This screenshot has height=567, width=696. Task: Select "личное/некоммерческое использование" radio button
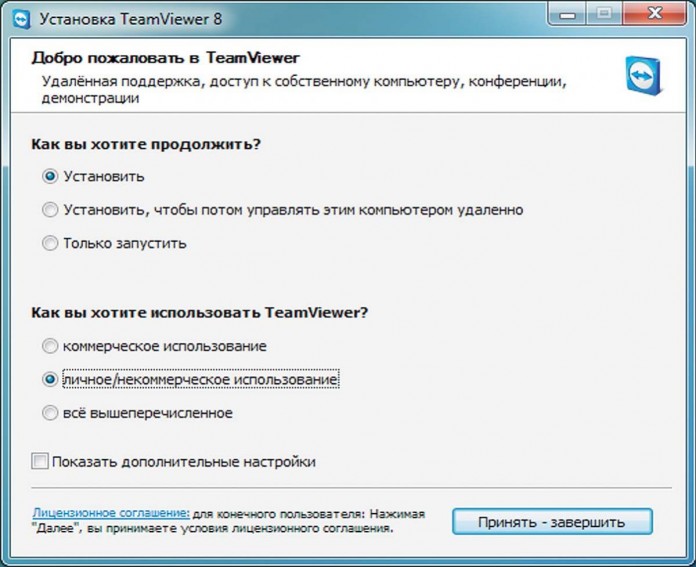click(50, 380)
